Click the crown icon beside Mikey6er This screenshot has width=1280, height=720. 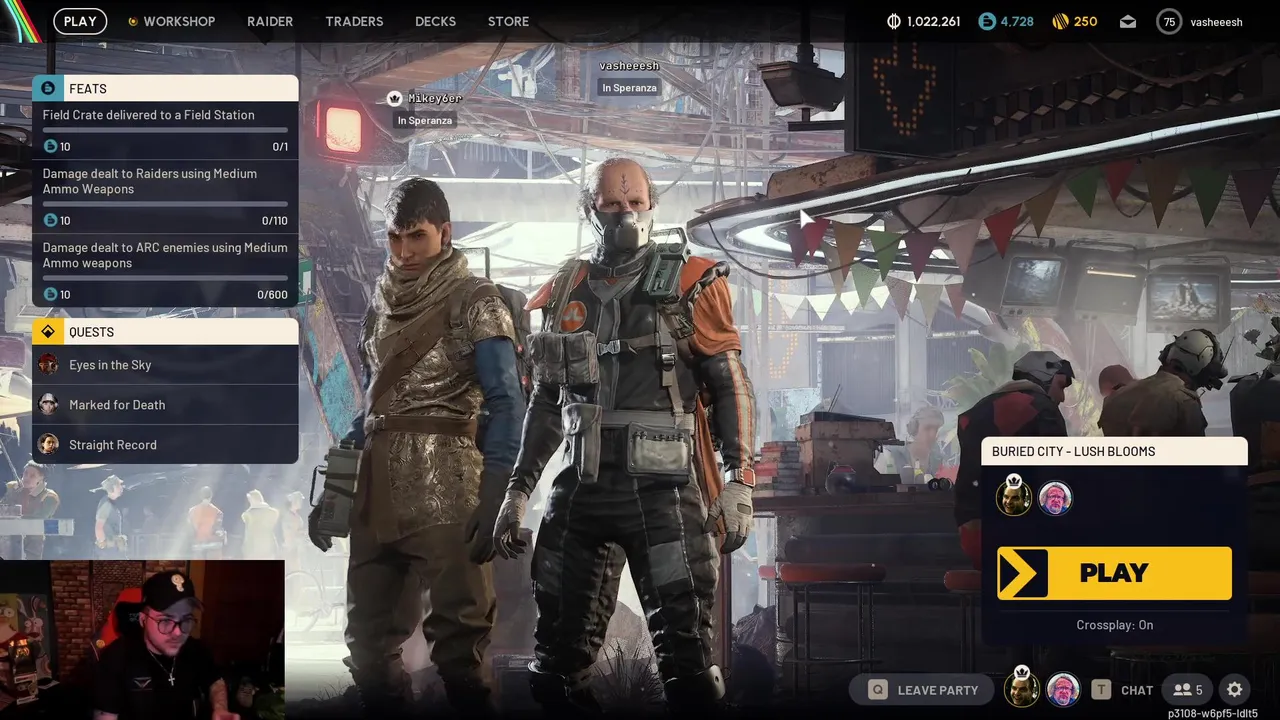395,98
